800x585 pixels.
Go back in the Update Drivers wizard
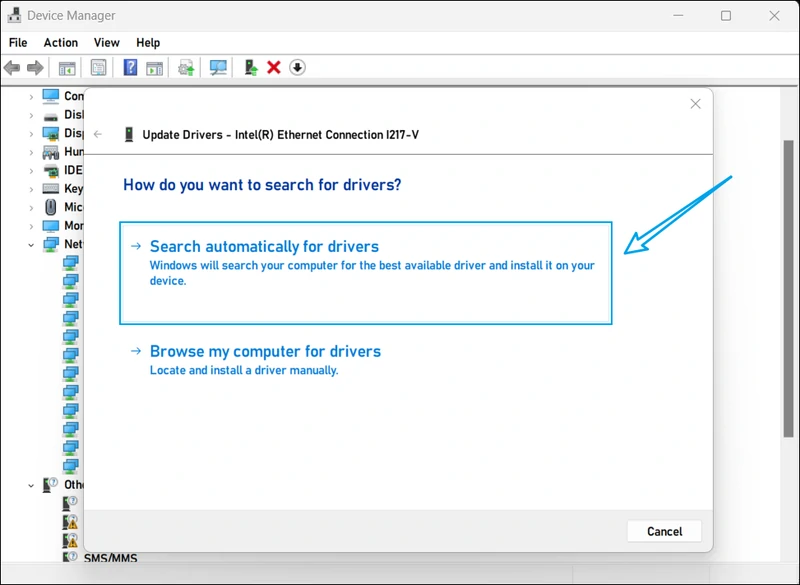[x=98, y=134]
